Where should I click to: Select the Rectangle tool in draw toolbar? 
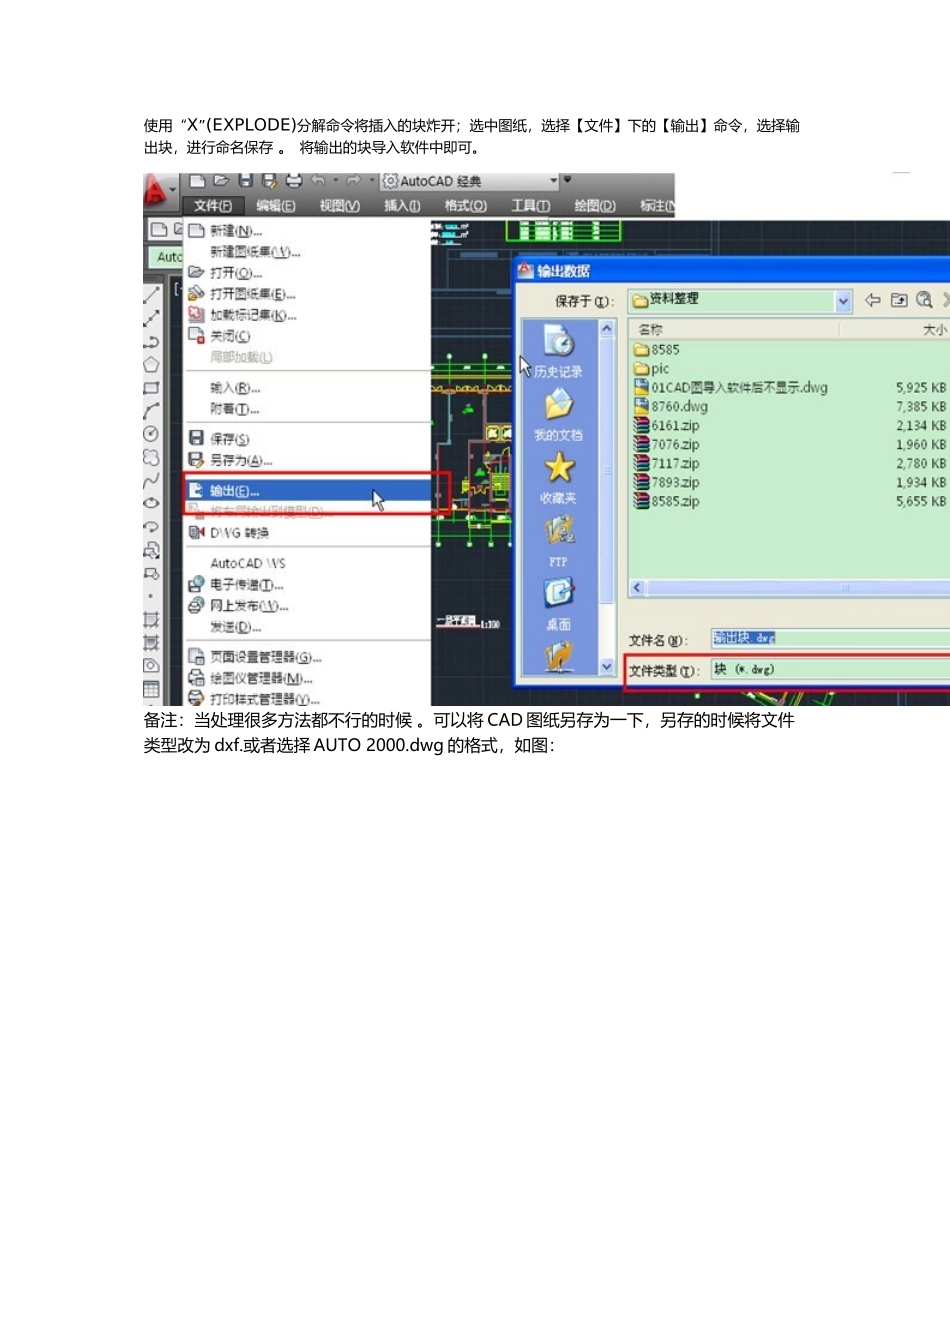tap(152, 388)
